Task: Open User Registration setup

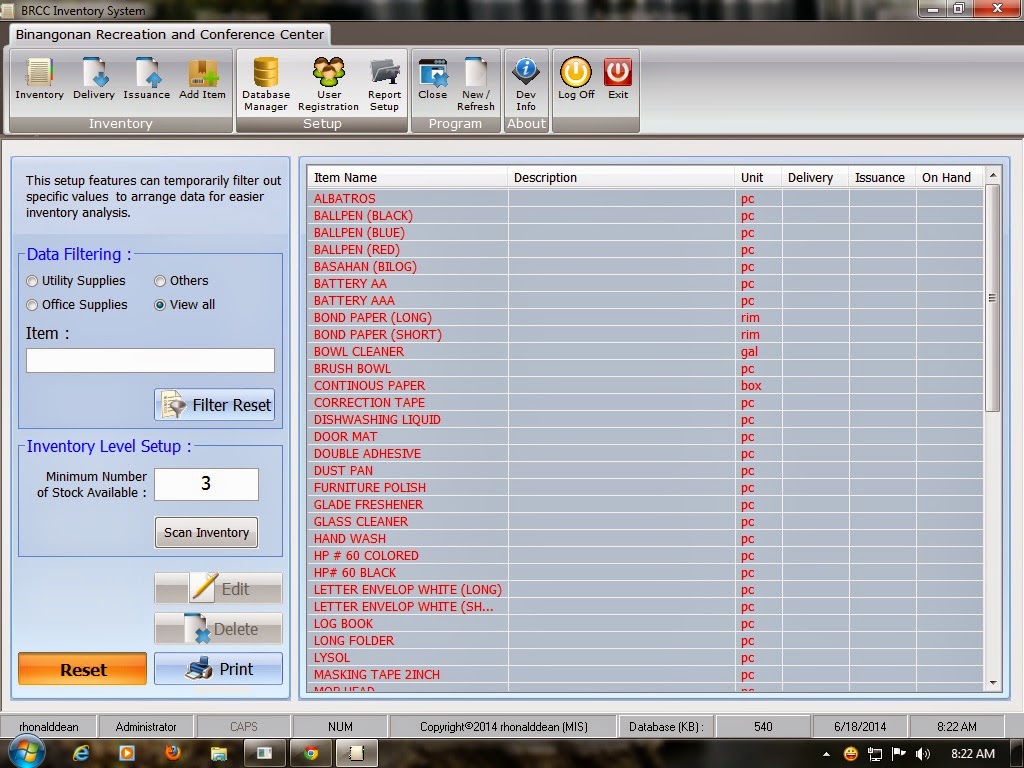Action: [x=328, y=80]
